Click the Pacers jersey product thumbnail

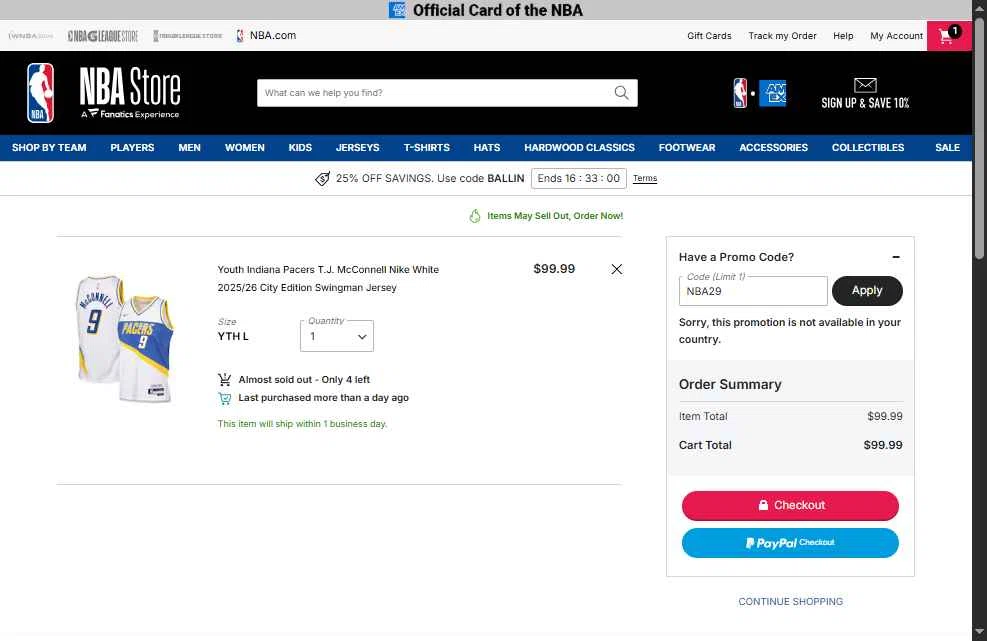(125, 338)
